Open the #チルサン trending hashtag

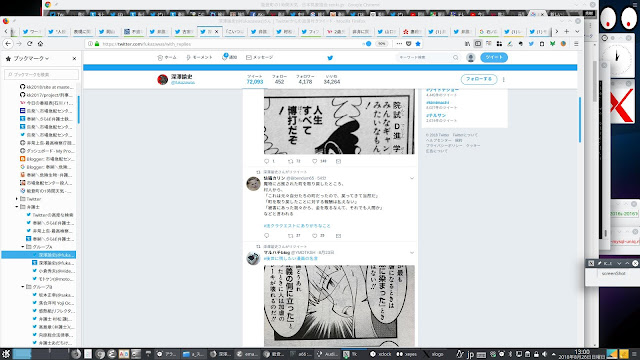436,116
